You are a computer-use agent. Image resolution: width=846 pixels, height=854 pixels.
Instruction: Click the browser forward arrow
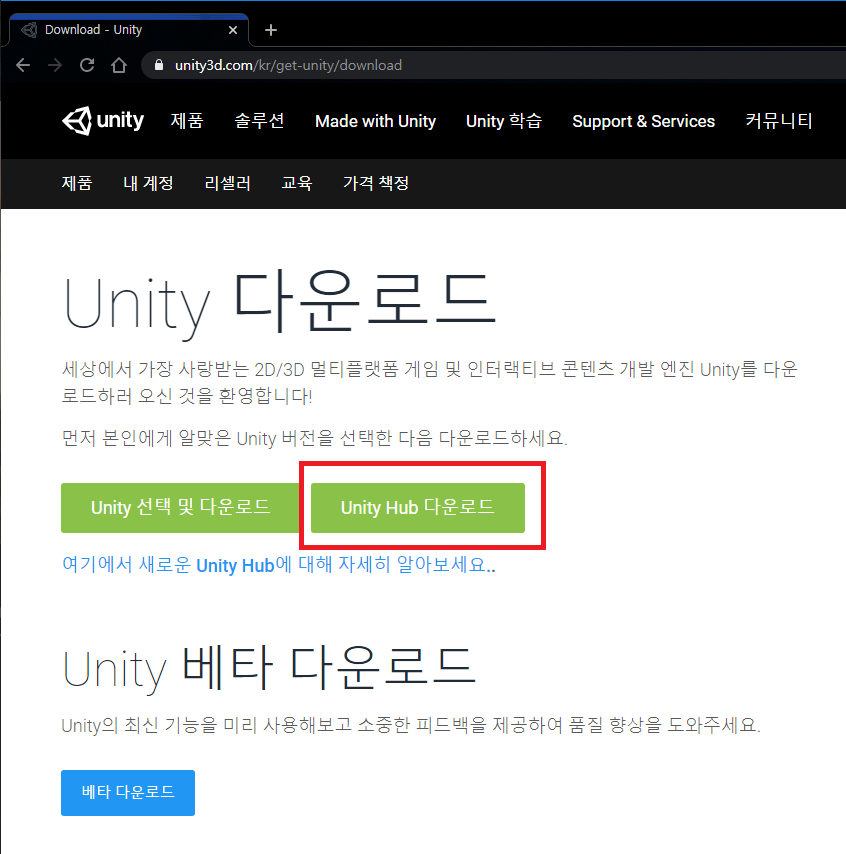click(x=55, y=65)
